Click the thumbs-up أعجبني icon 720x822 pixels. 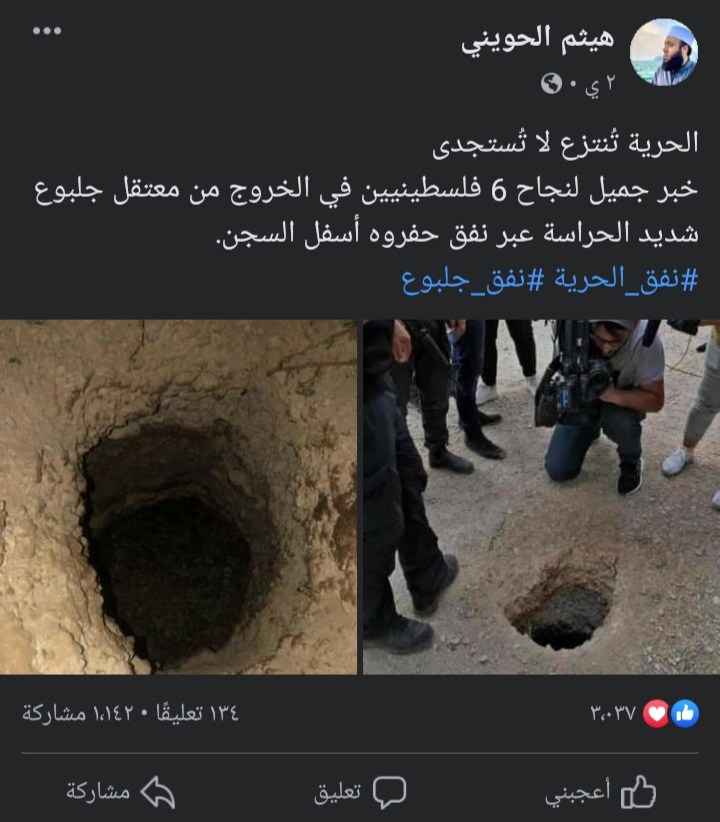[638, 792]
